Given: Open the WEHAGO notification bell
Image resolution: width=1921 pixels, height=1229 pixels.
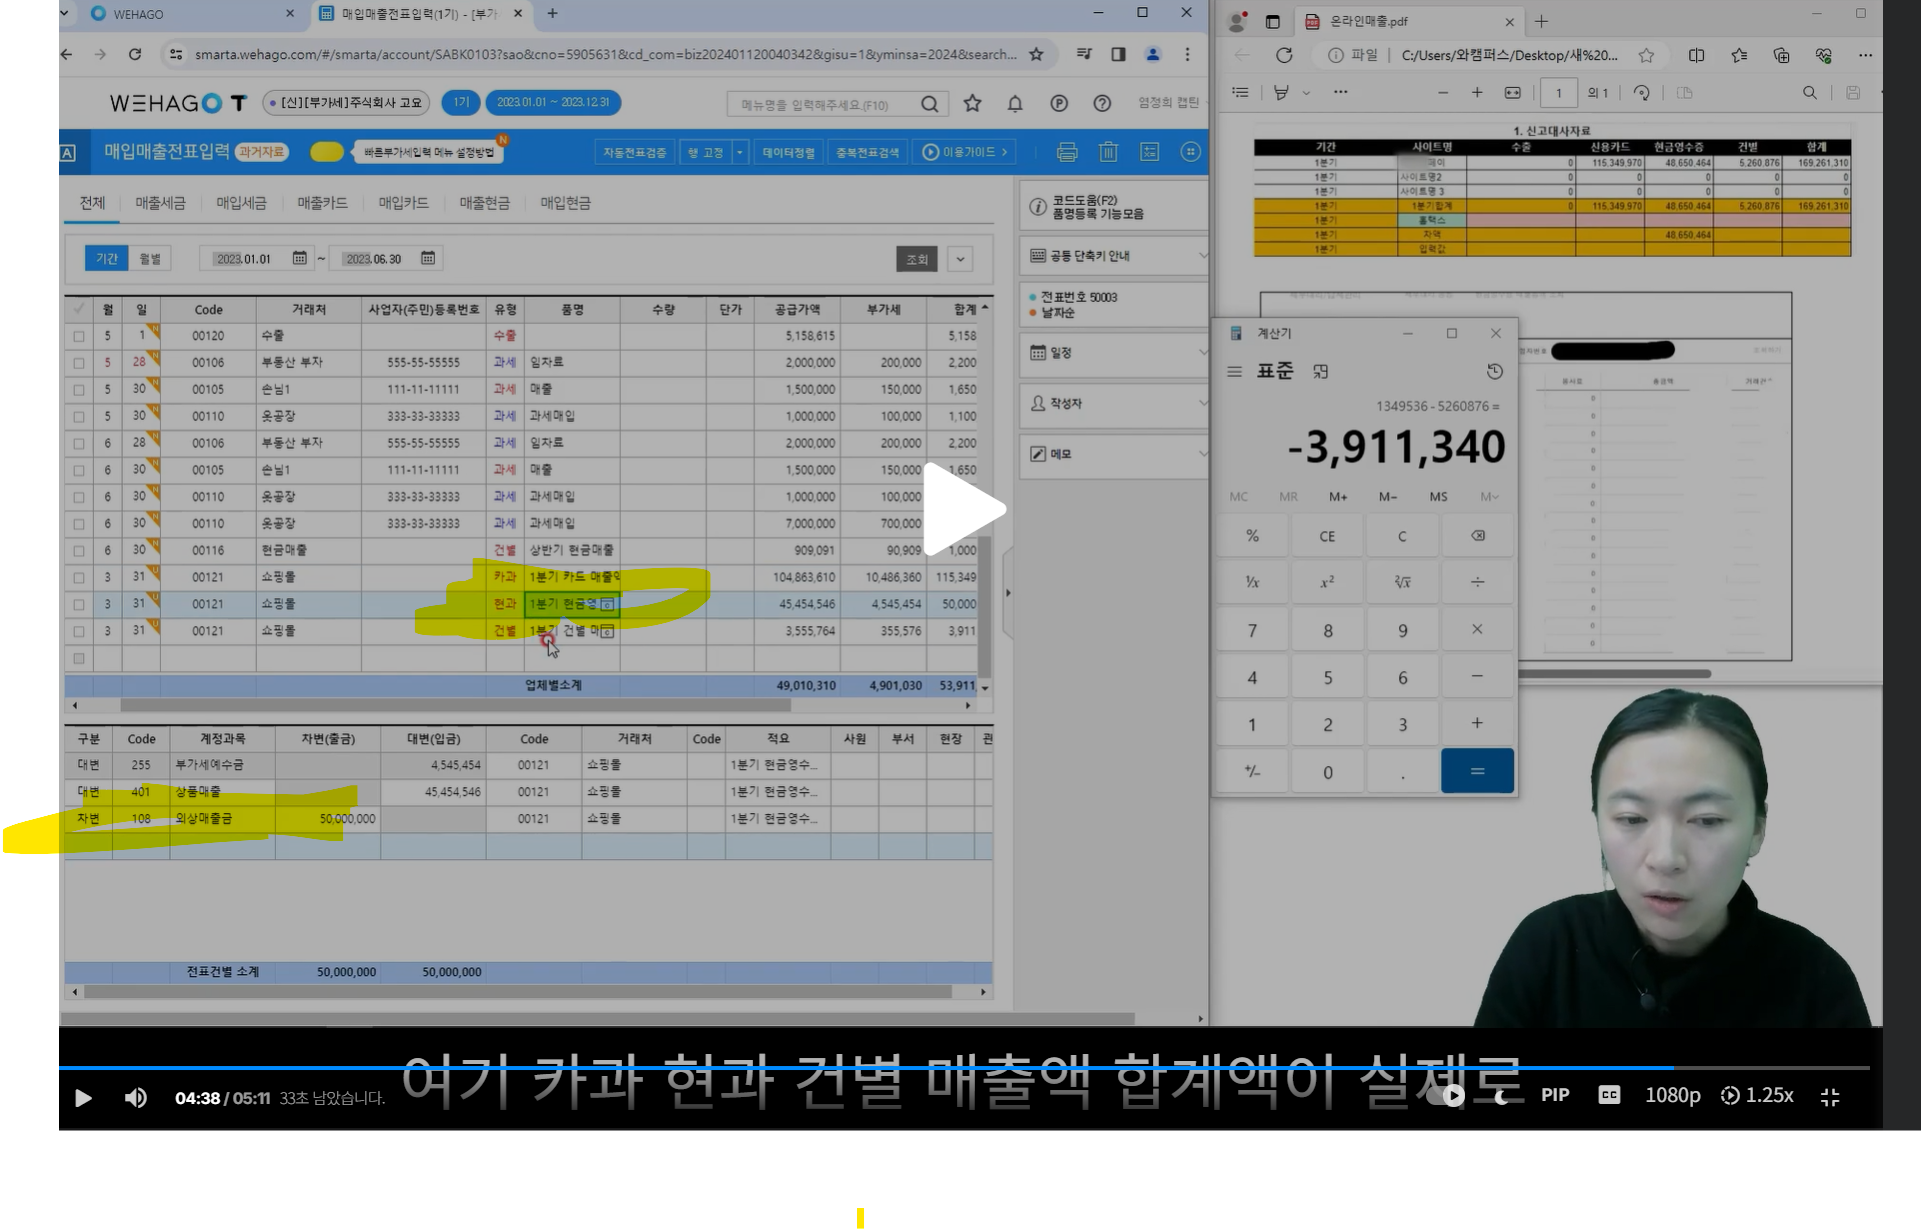Looking at the screenshot, I should [1015, 103].
